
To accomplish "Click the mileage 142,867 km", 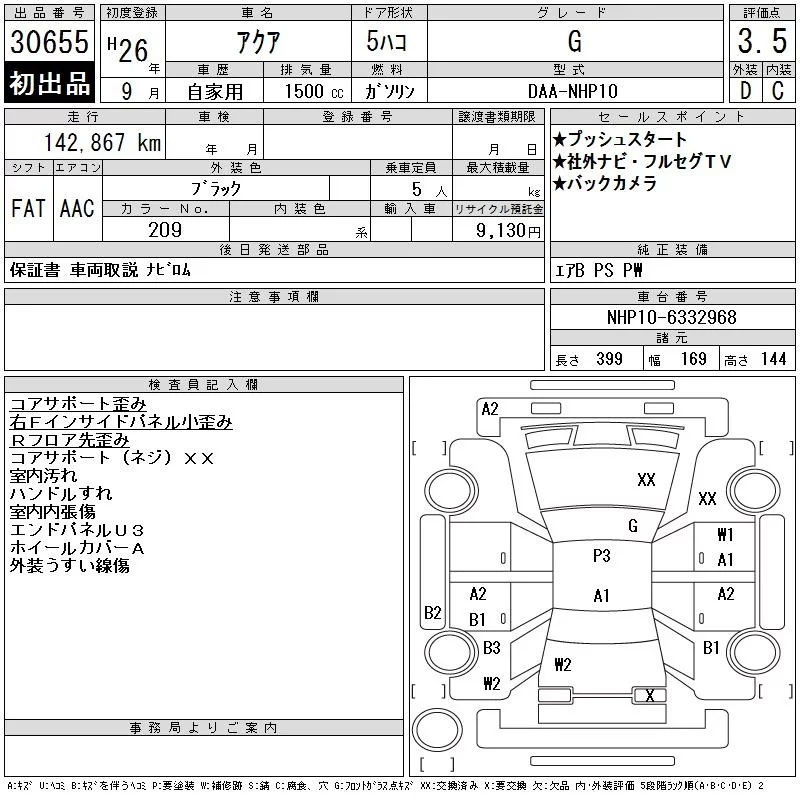I will 102,142.
